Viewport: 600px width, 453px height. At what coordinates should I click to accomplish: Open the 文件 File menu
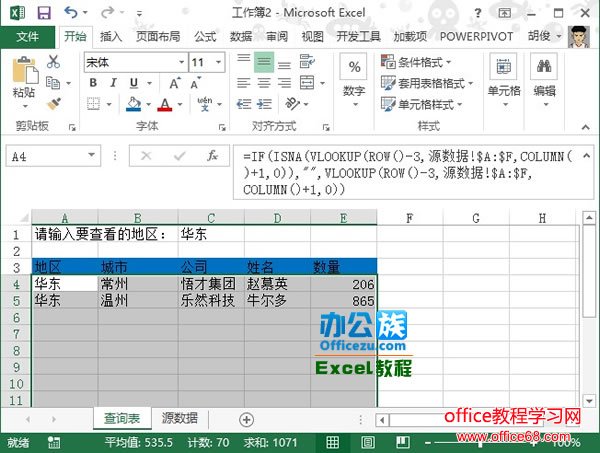(x=28, y=37)
